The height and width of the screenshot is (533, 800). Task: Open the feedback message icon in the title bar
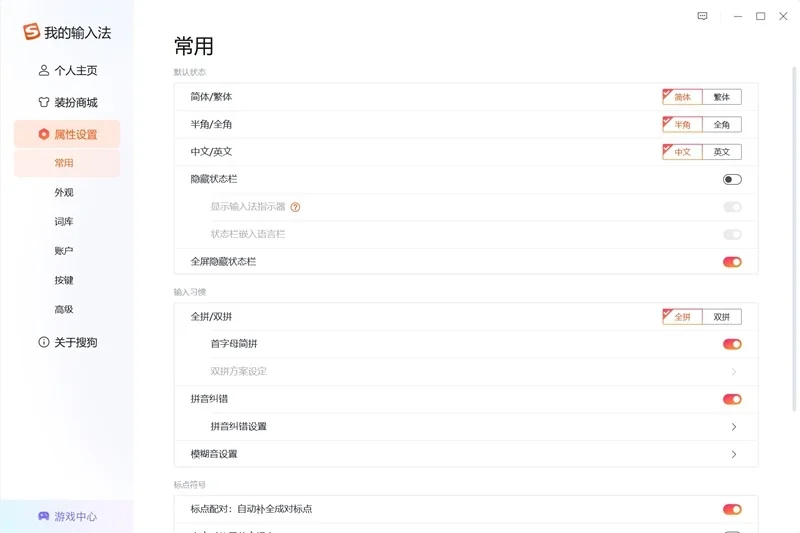(703, 16)
